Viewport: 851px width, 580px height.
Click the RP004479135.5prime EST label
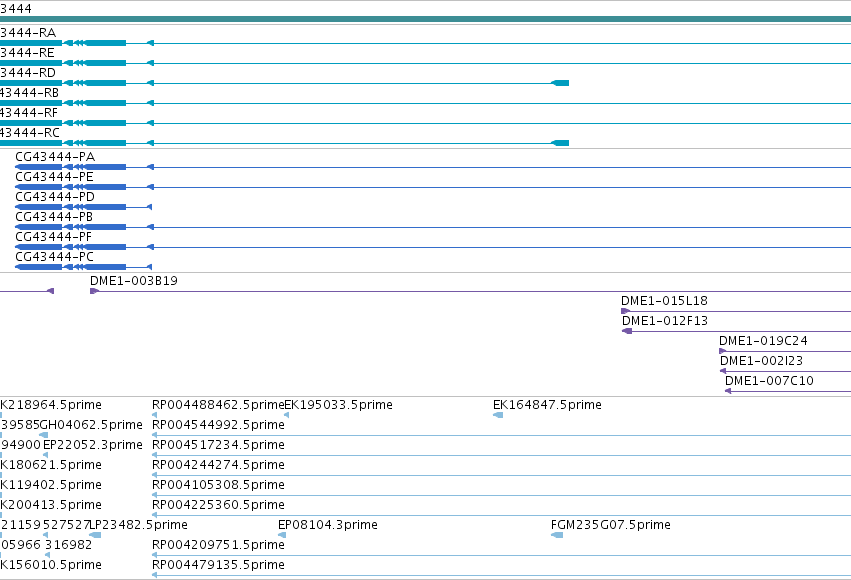[218, 566]
